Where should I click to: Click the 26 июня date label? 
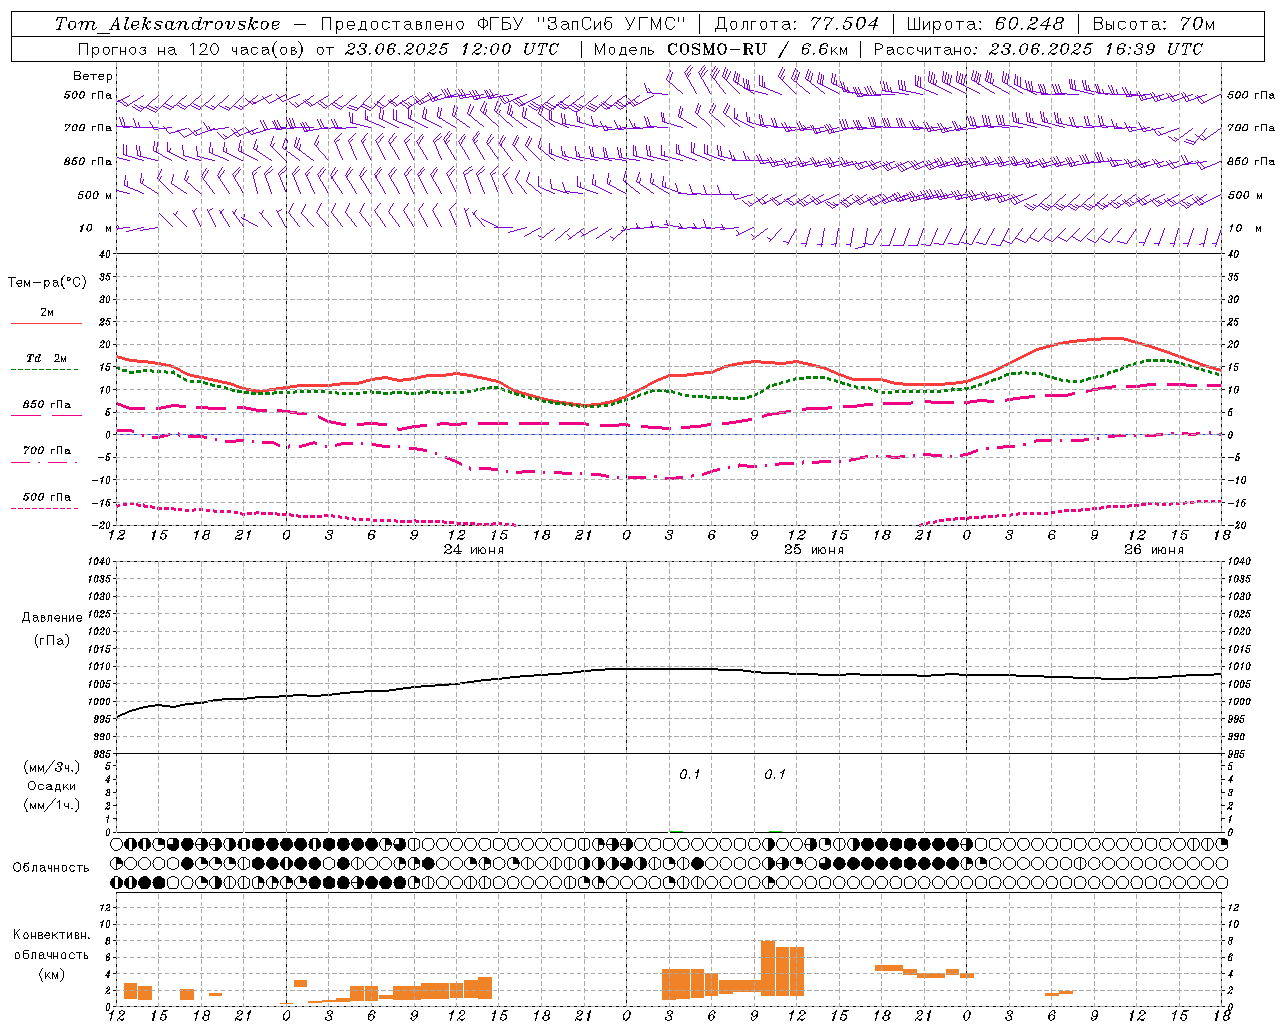coord(1153,550)
